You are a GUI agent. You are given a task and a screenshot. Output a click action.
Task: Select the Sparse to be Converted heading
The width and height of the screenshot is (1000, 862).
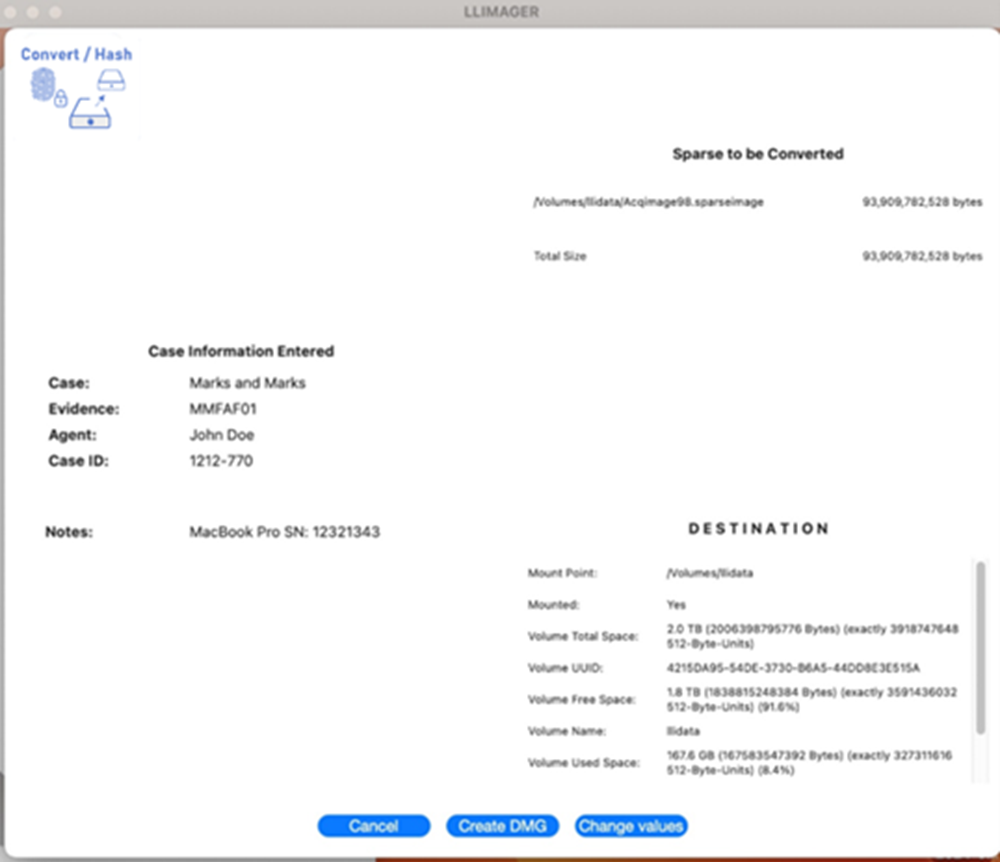(756, 154)
